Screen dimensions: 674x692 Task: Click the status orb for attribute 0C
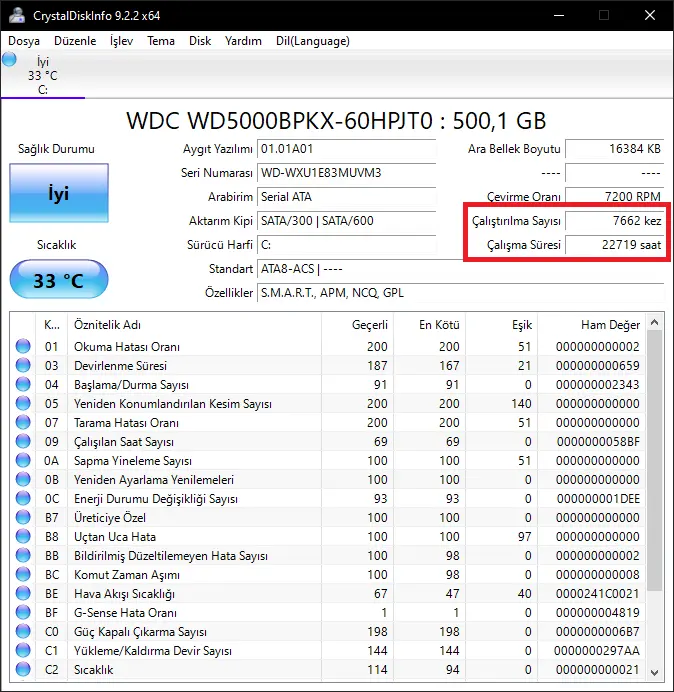click(x=23, y=498)
